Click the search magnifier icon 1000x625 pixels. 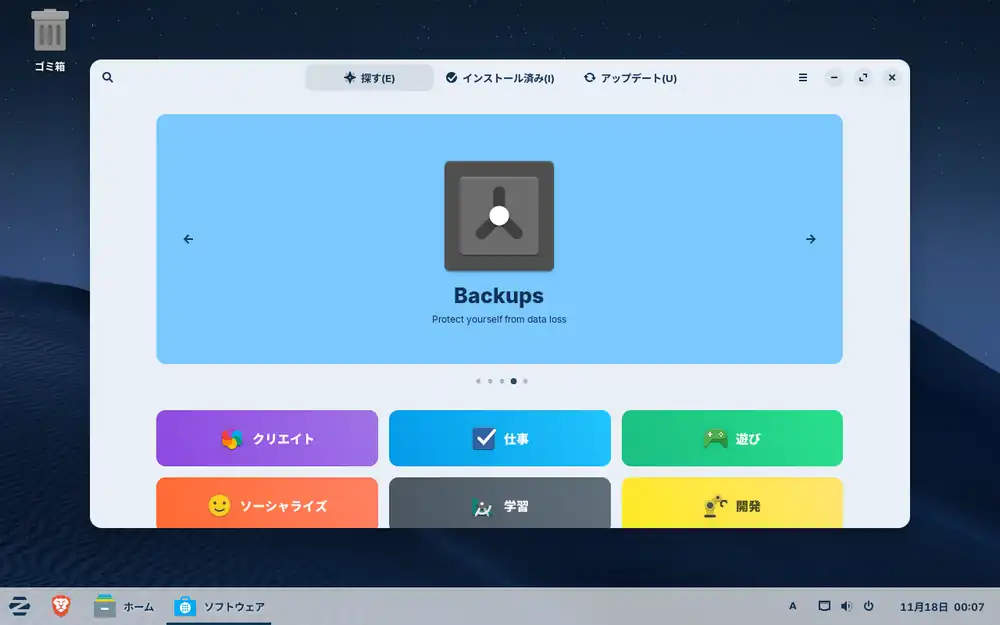tap(108, 78)
